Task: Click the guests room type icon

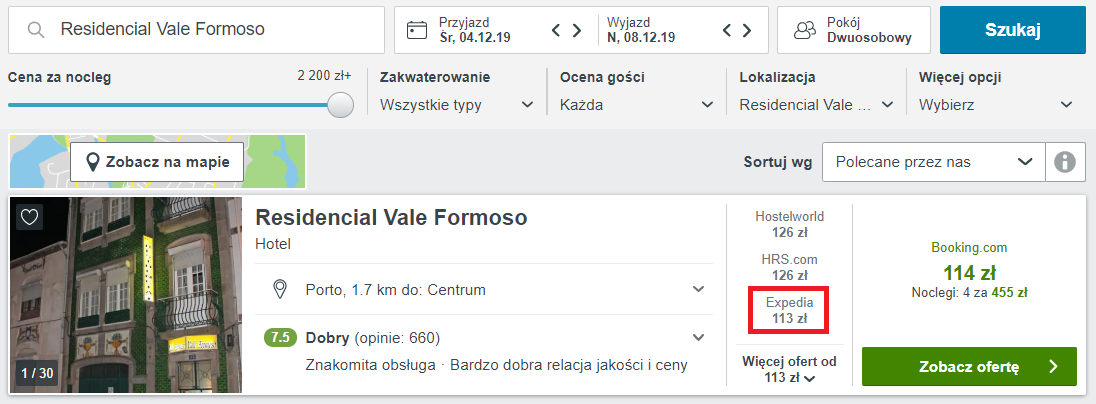Action: tap(805, 30)
